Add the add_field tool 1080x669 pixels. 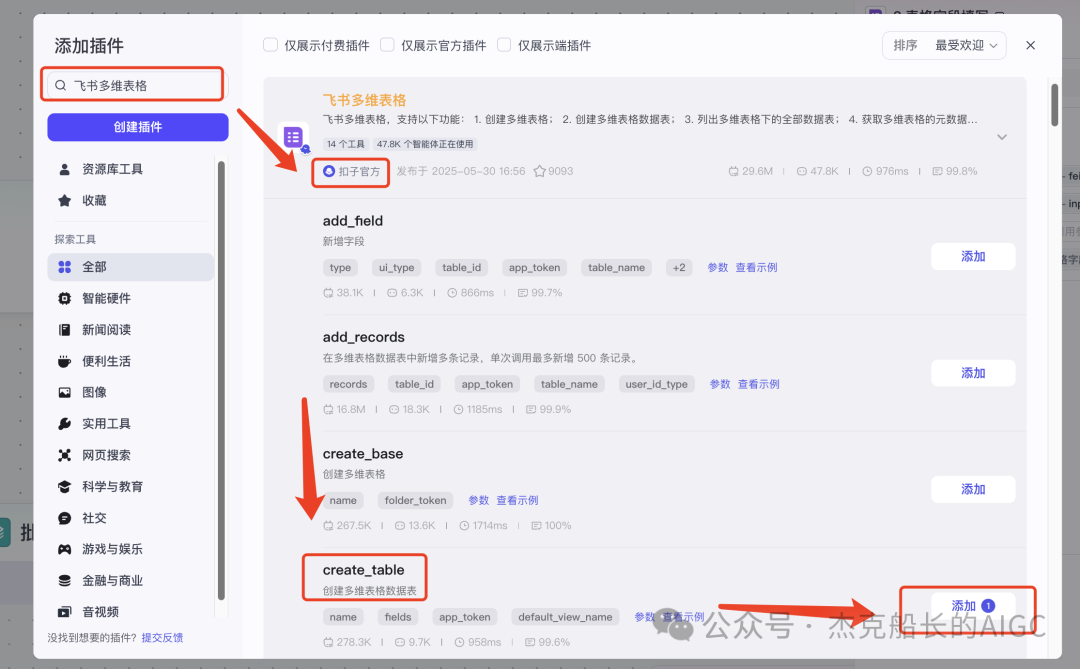click(x=973, y=256)
